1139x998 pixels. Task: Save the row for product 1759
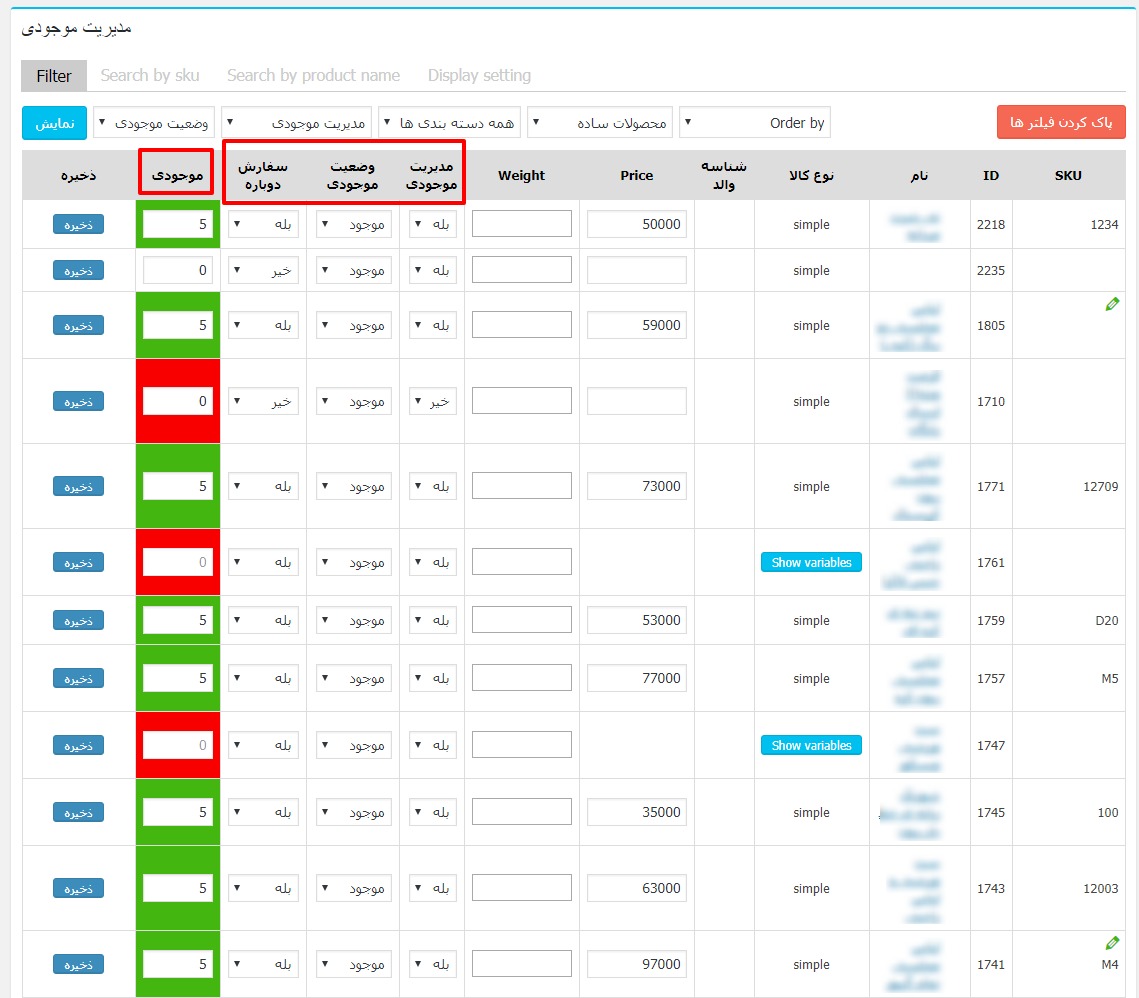[x=78, y=621]
